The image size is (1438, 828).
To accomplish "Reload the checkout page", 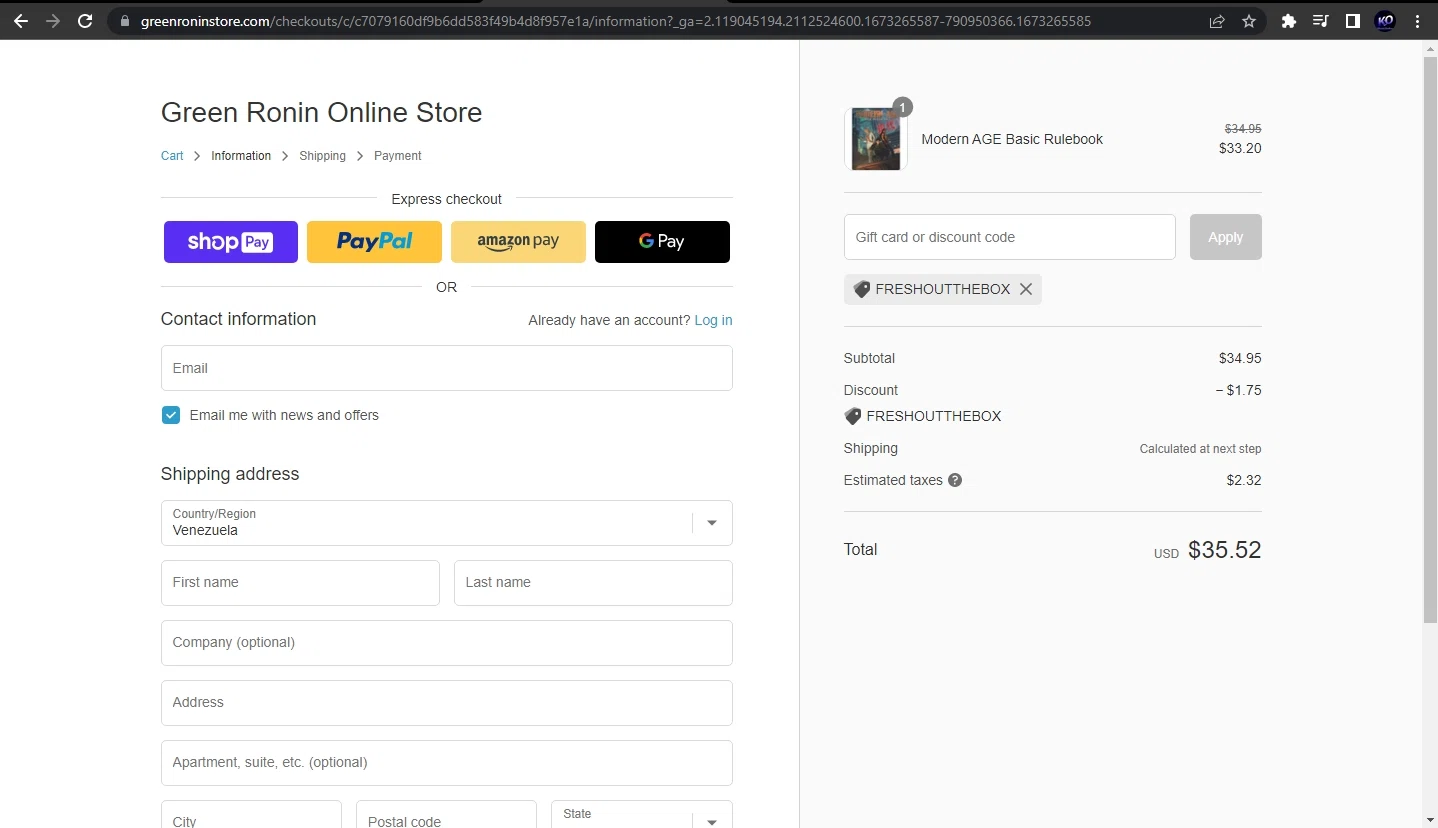I will (x=86, y=21).
